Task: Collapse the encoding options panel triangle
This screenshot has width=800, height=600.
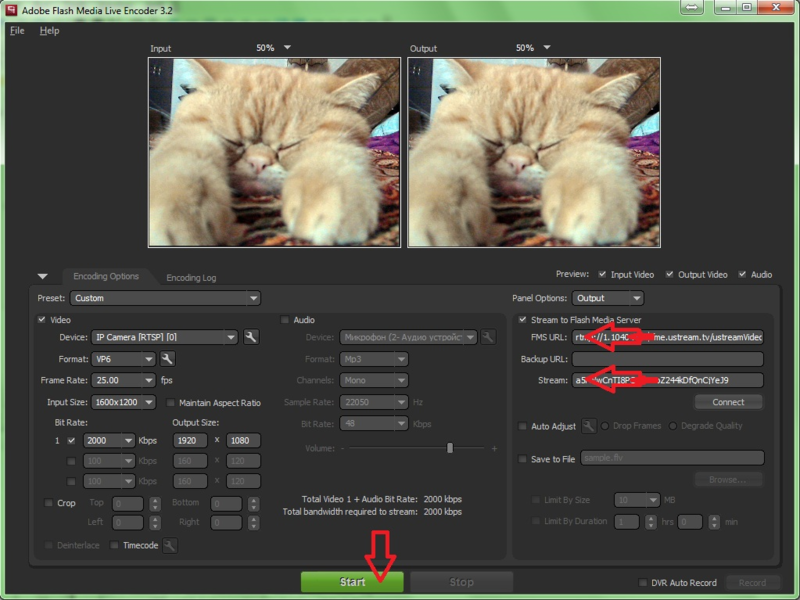Action: (43, 277)
